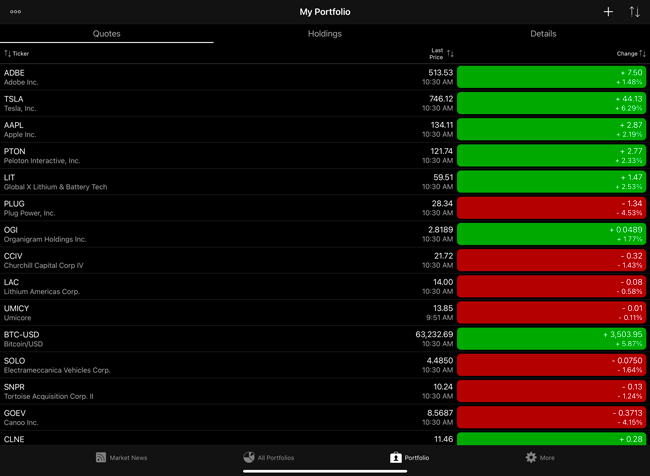Toggle TSLA change box showing +44.13

[x=551, y=103]
